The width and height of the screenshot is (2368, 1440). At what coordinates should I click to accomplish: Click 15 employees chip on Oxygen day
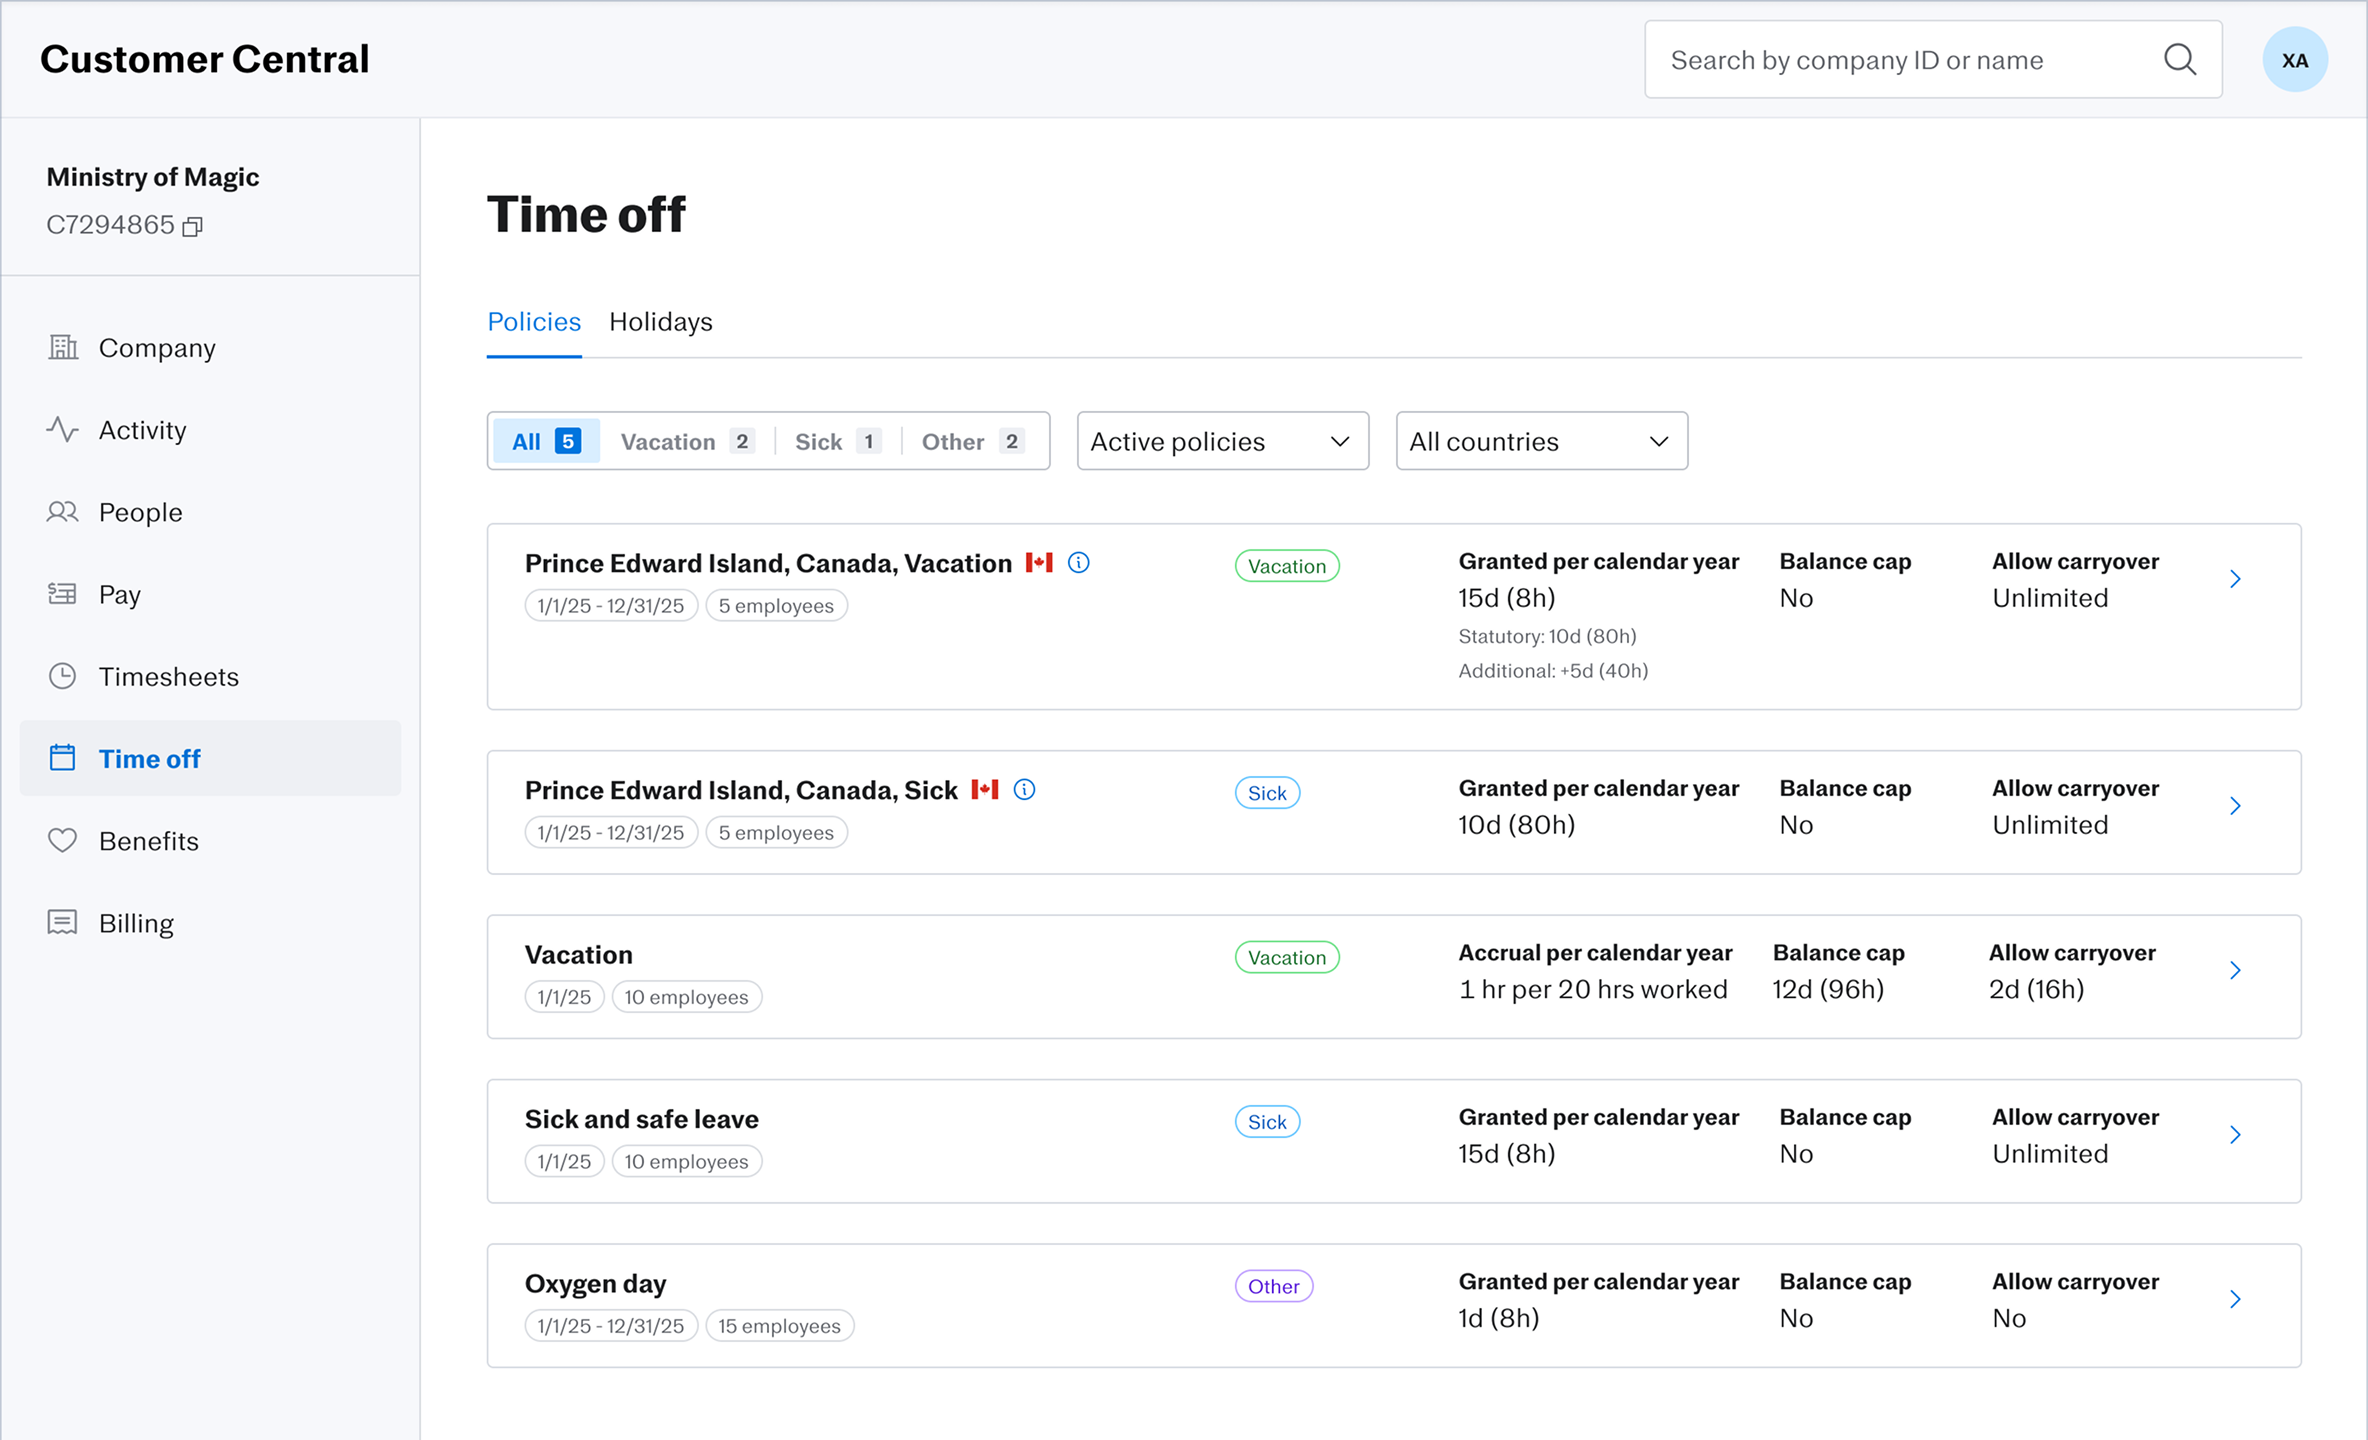click(x=780, y=1326)
